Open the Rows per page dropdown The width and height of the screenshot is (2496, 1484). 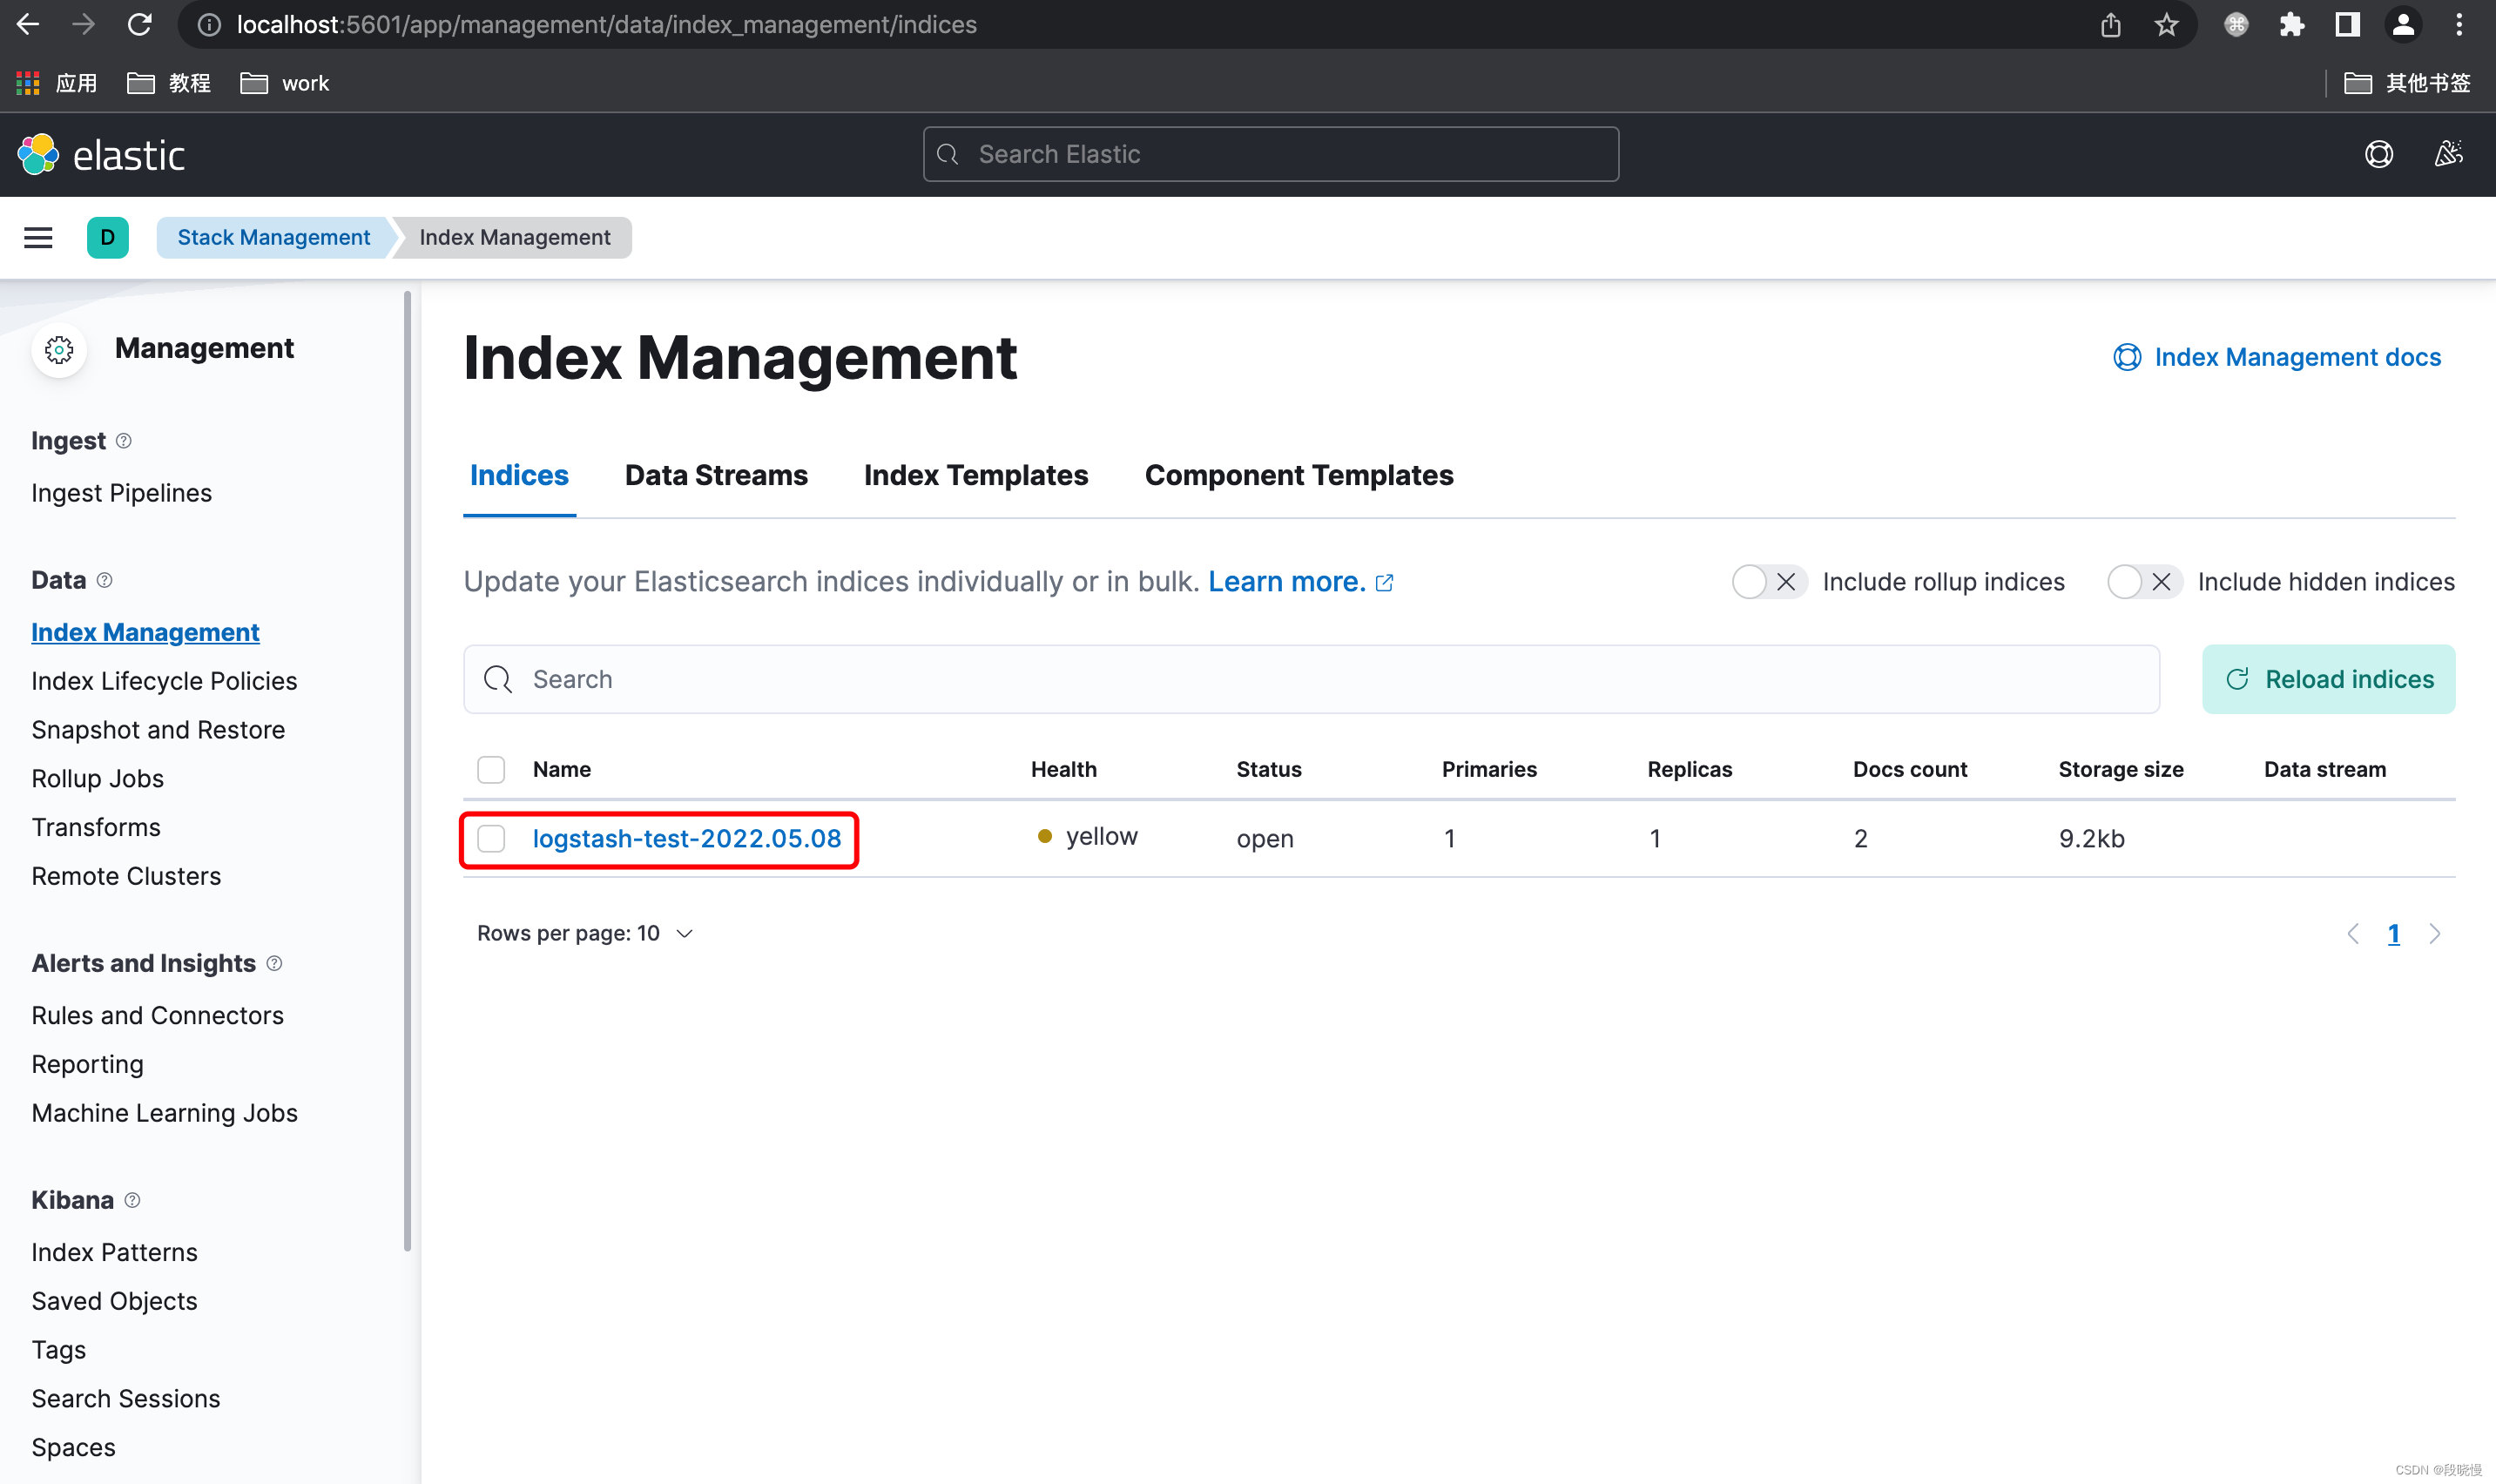click(585, 933)
